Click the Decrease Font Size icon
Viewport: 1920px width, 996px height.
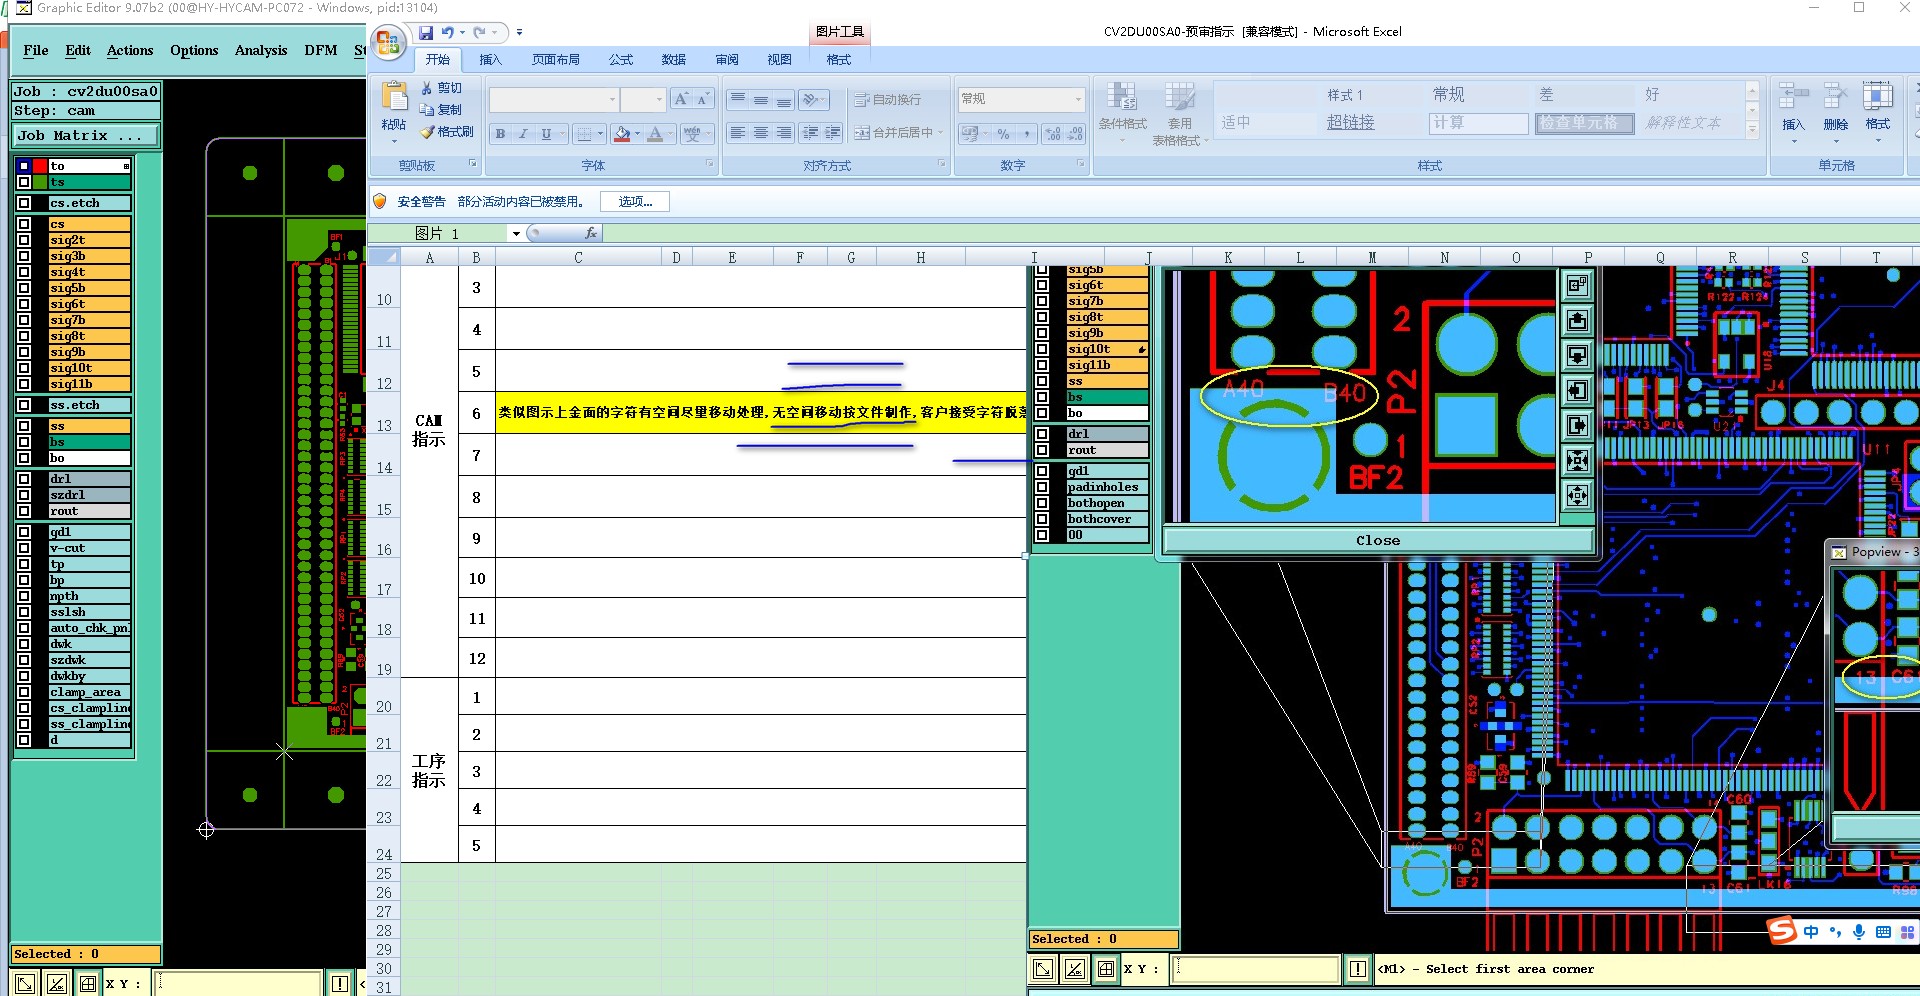702,99
